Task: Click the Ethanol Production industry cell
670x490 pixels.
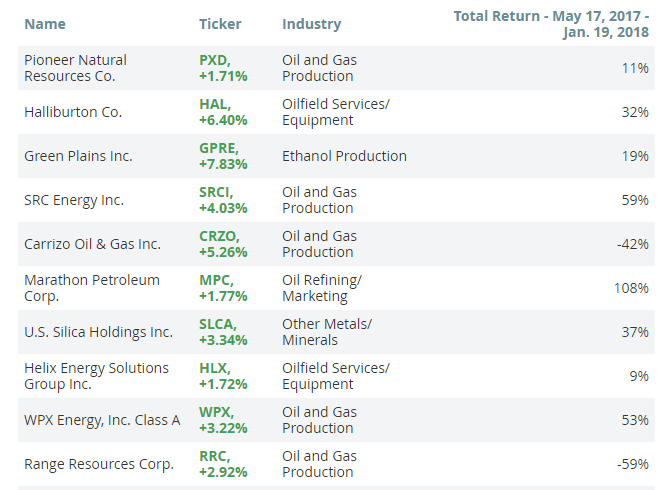Action: (344, 156)
